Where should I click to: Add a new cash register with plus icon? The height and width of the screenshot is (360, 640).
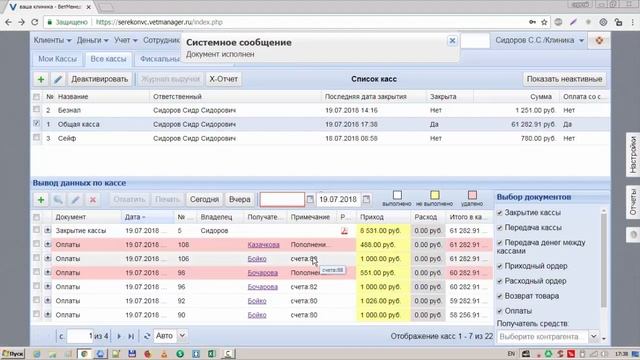(41, 79)
